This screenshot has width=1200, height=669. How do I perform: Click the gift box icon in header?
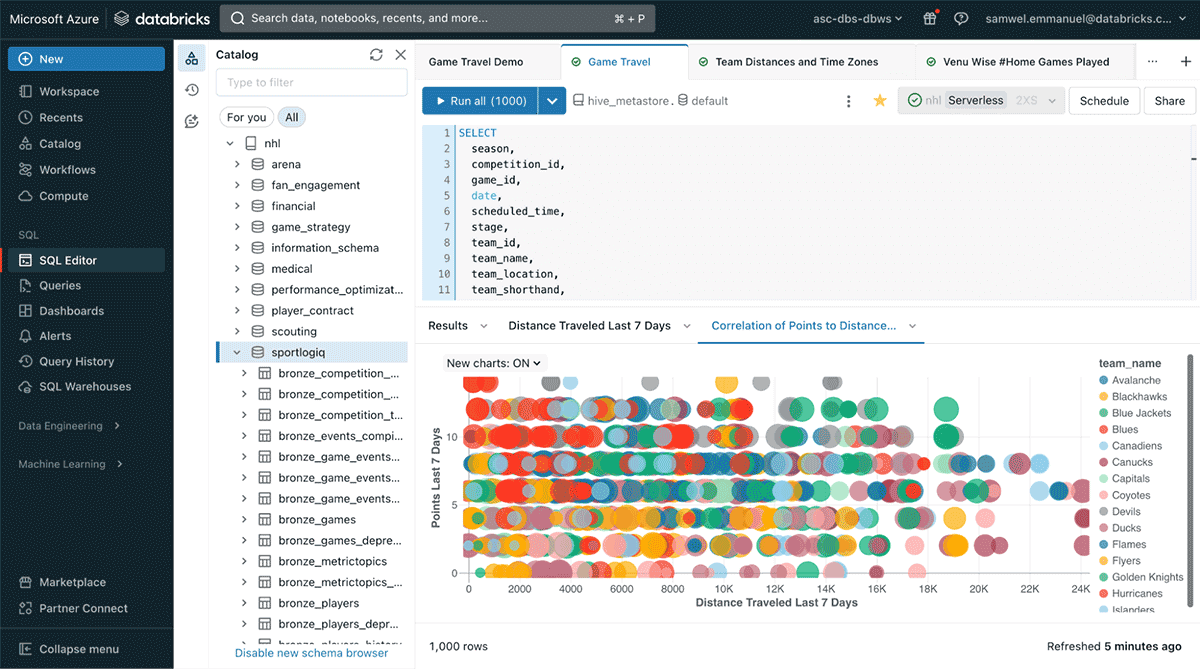[x=930, y=18]
